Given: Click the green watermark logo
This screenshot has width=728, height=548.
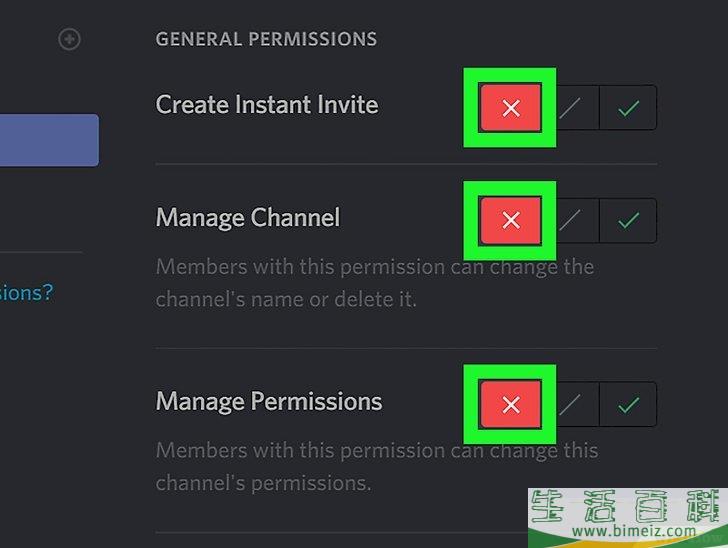Looking at the screenshot, I should coord(625,506).
